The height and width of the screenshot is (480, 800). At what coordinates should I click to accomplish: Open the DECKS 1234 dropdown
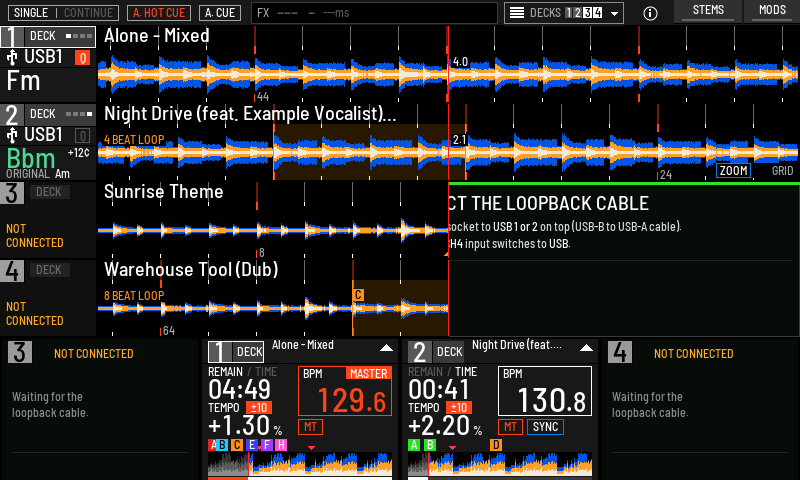click(x=564, y=13)
